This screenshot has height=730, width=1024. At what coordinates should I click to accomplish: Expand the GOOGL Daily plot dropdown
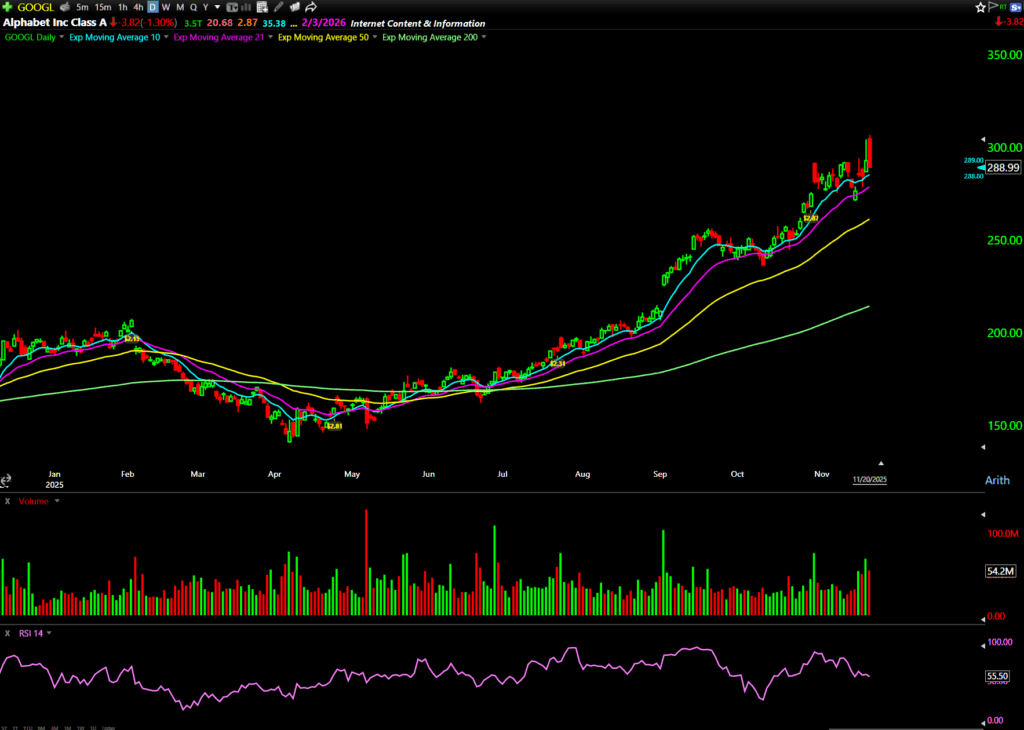(64, 37)
